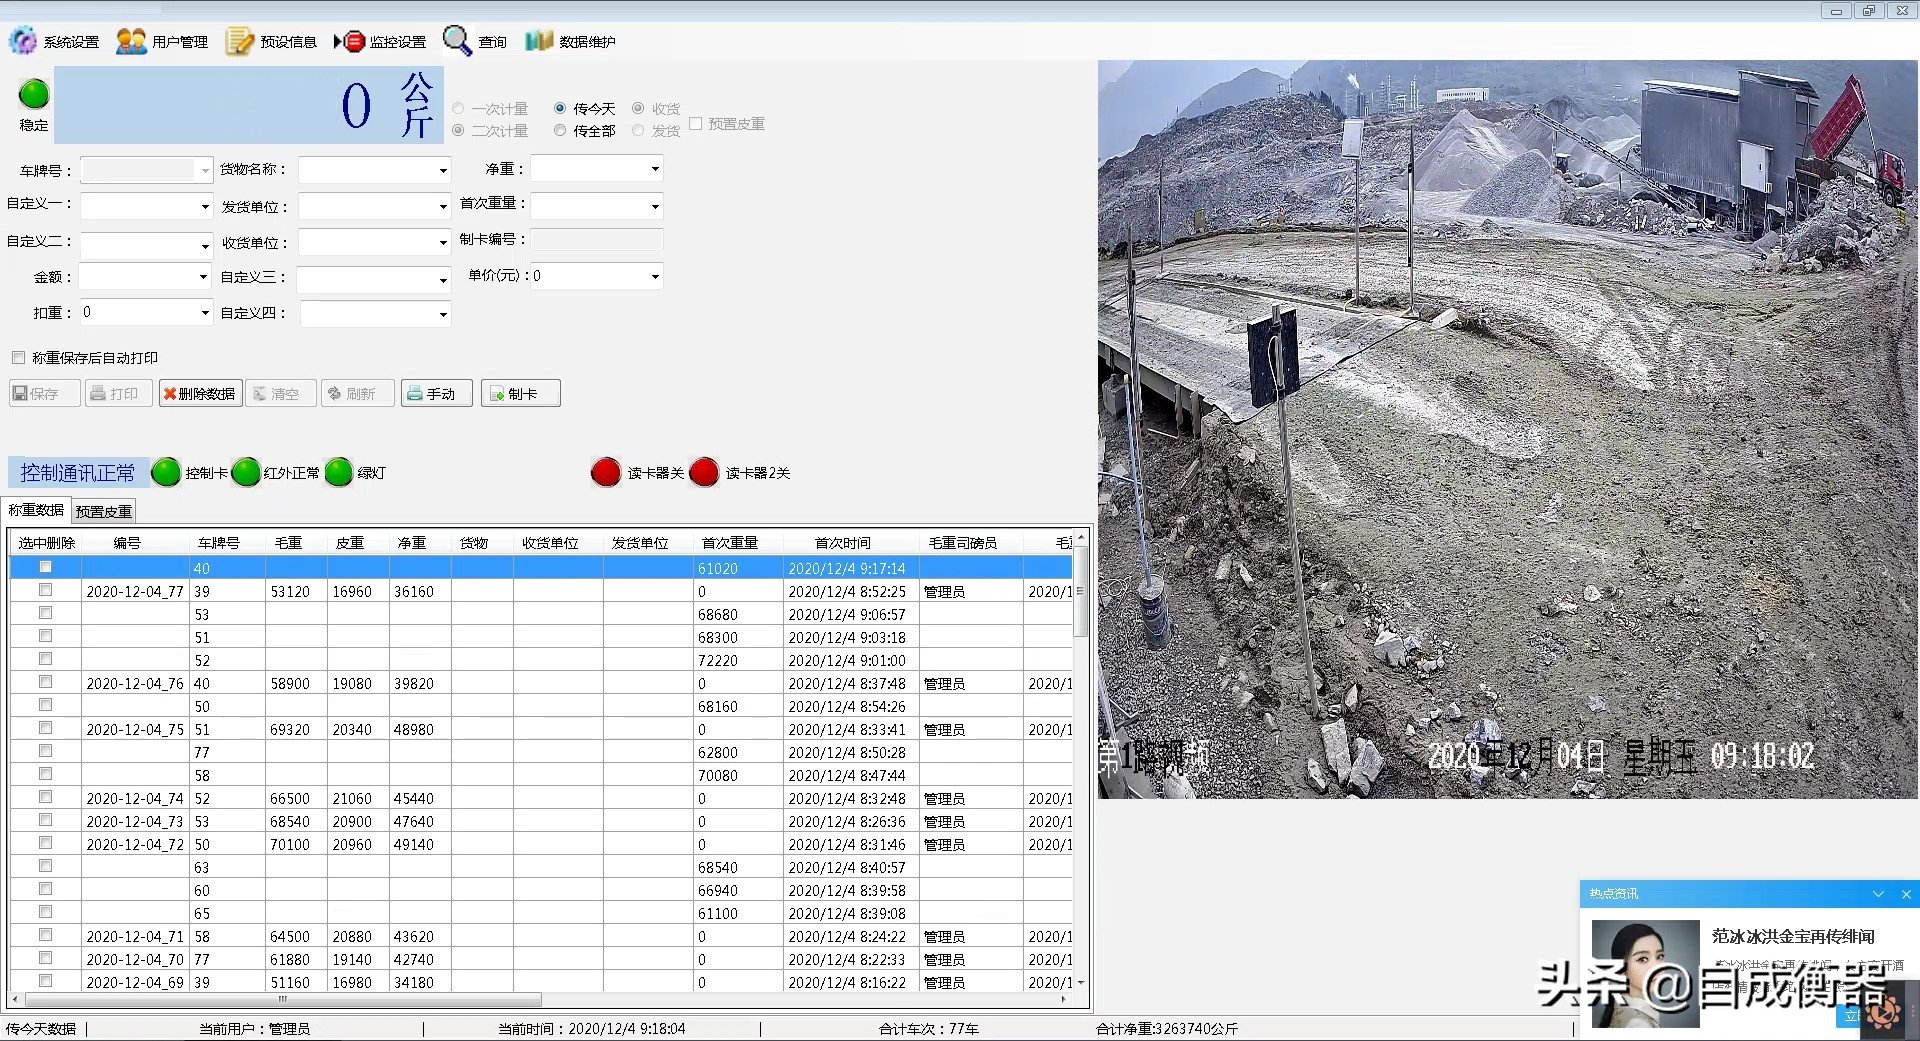Expand the 首次重量 dropdown
1920x1041 pixels.
click(x=655, y=206)
